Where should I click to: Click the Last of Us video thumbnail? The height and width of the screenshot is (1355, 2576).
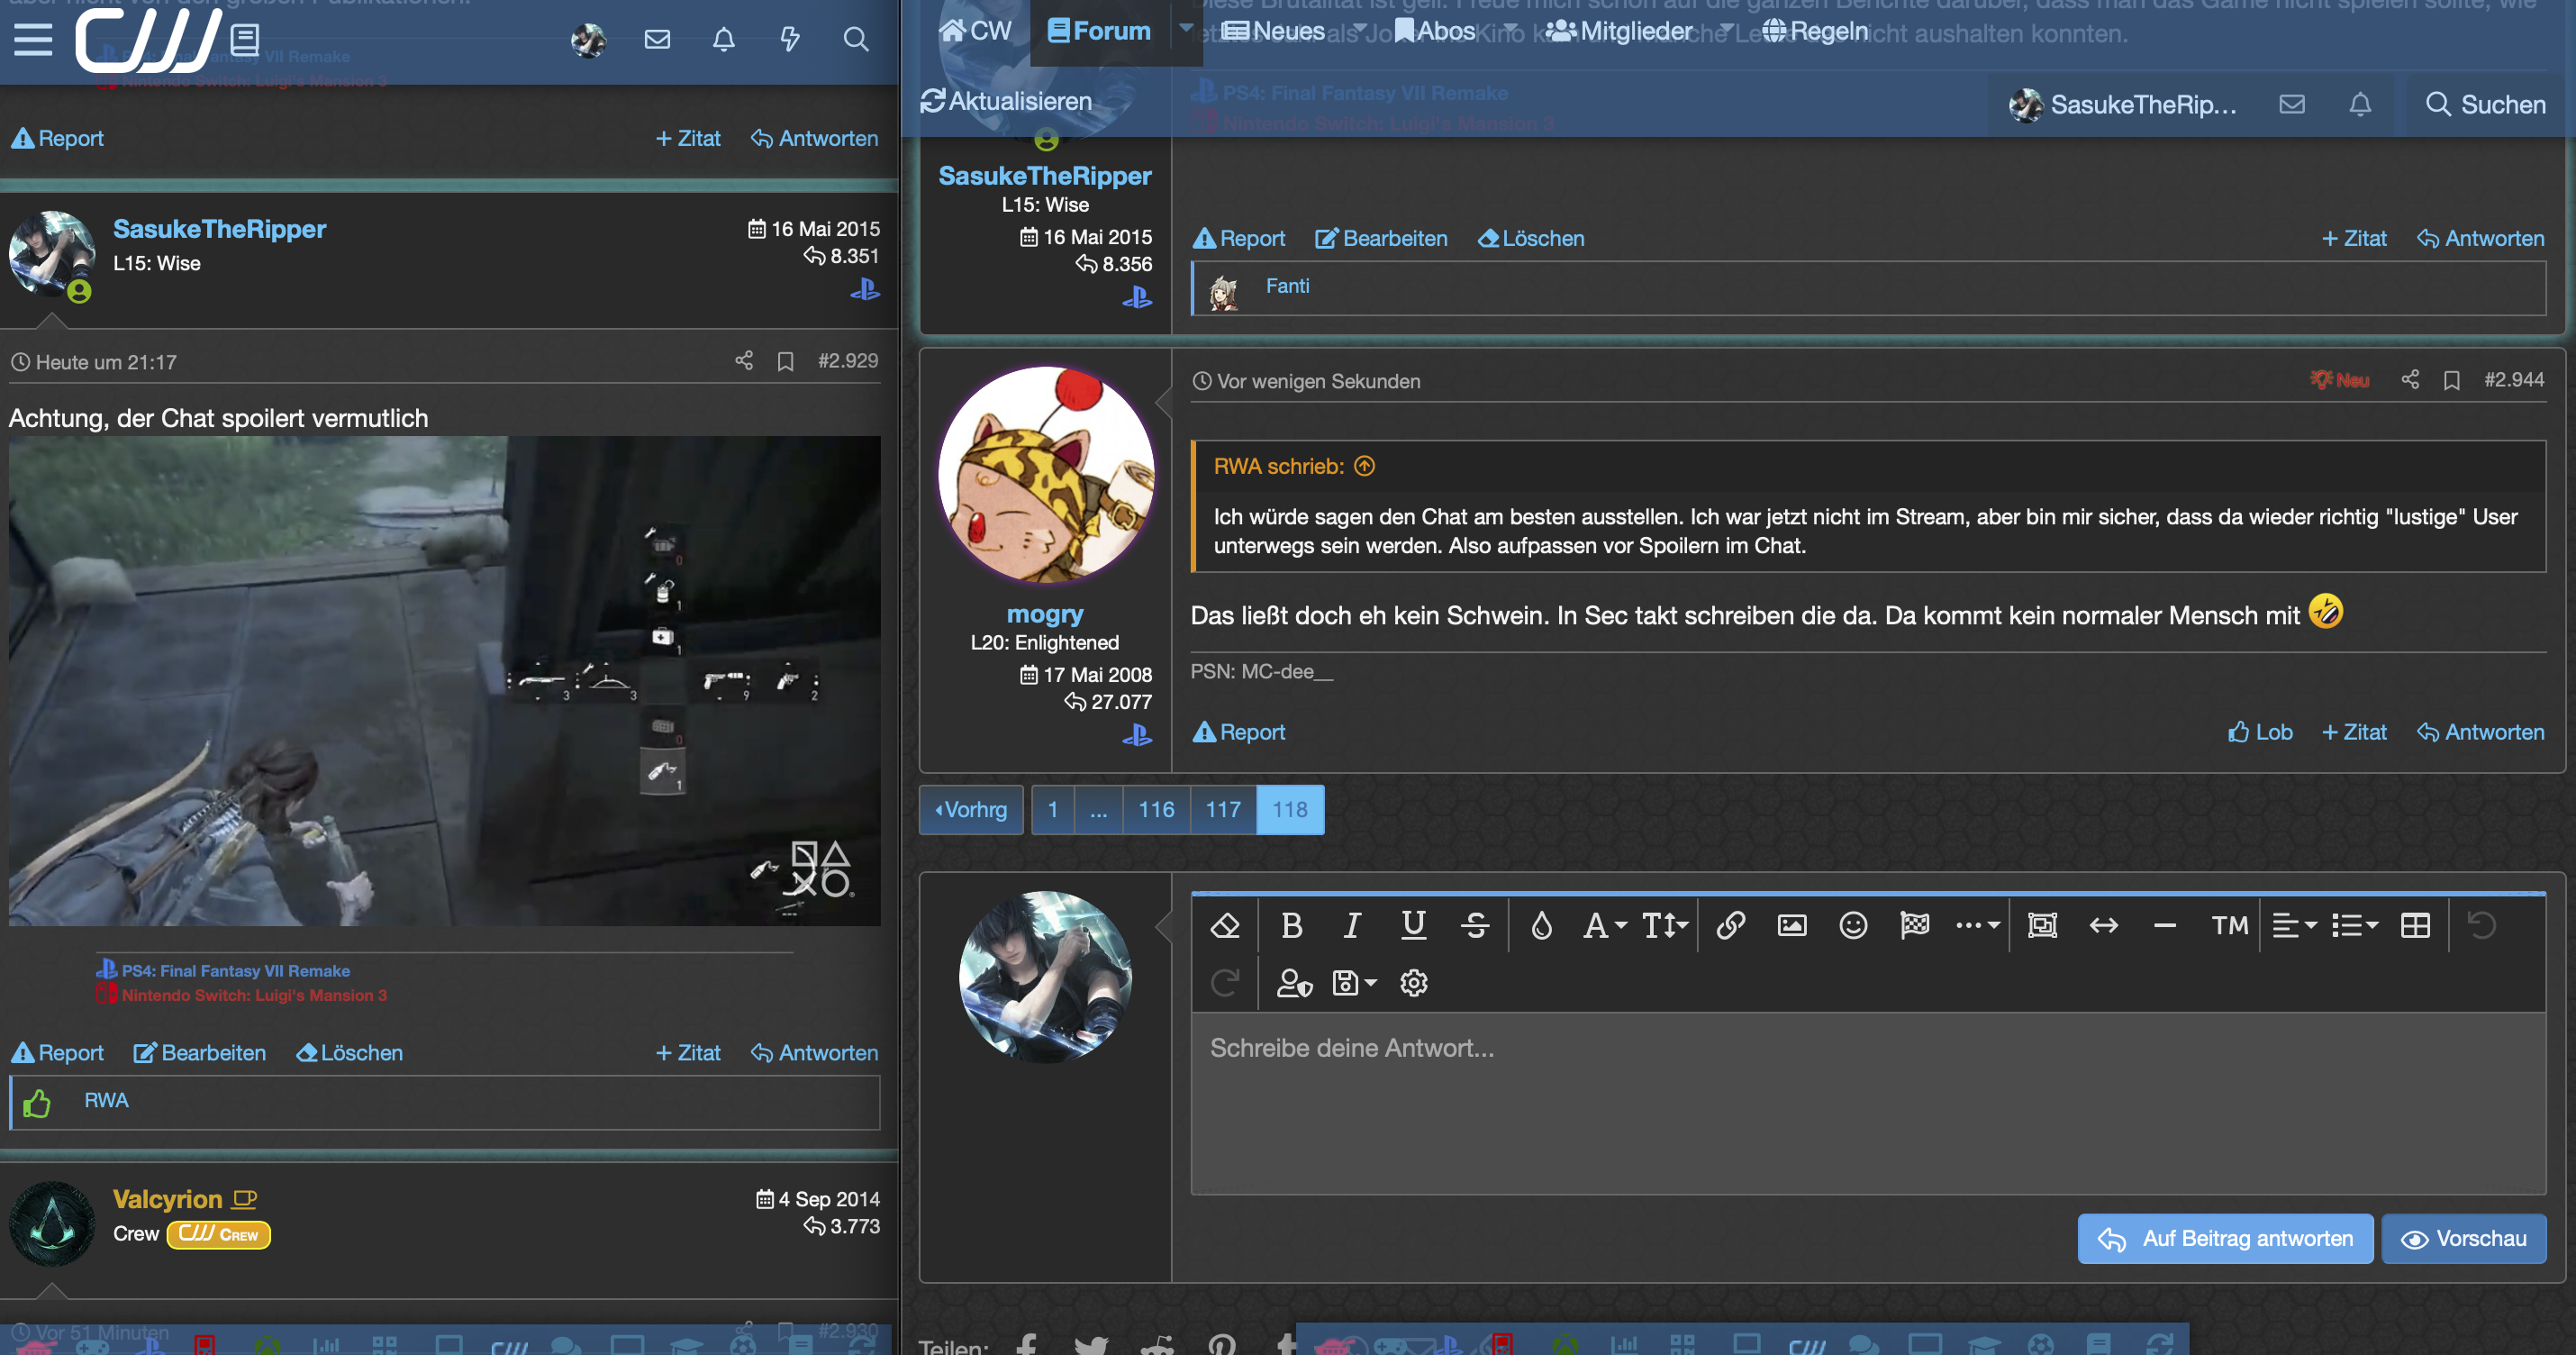click(x=445, y=680)
